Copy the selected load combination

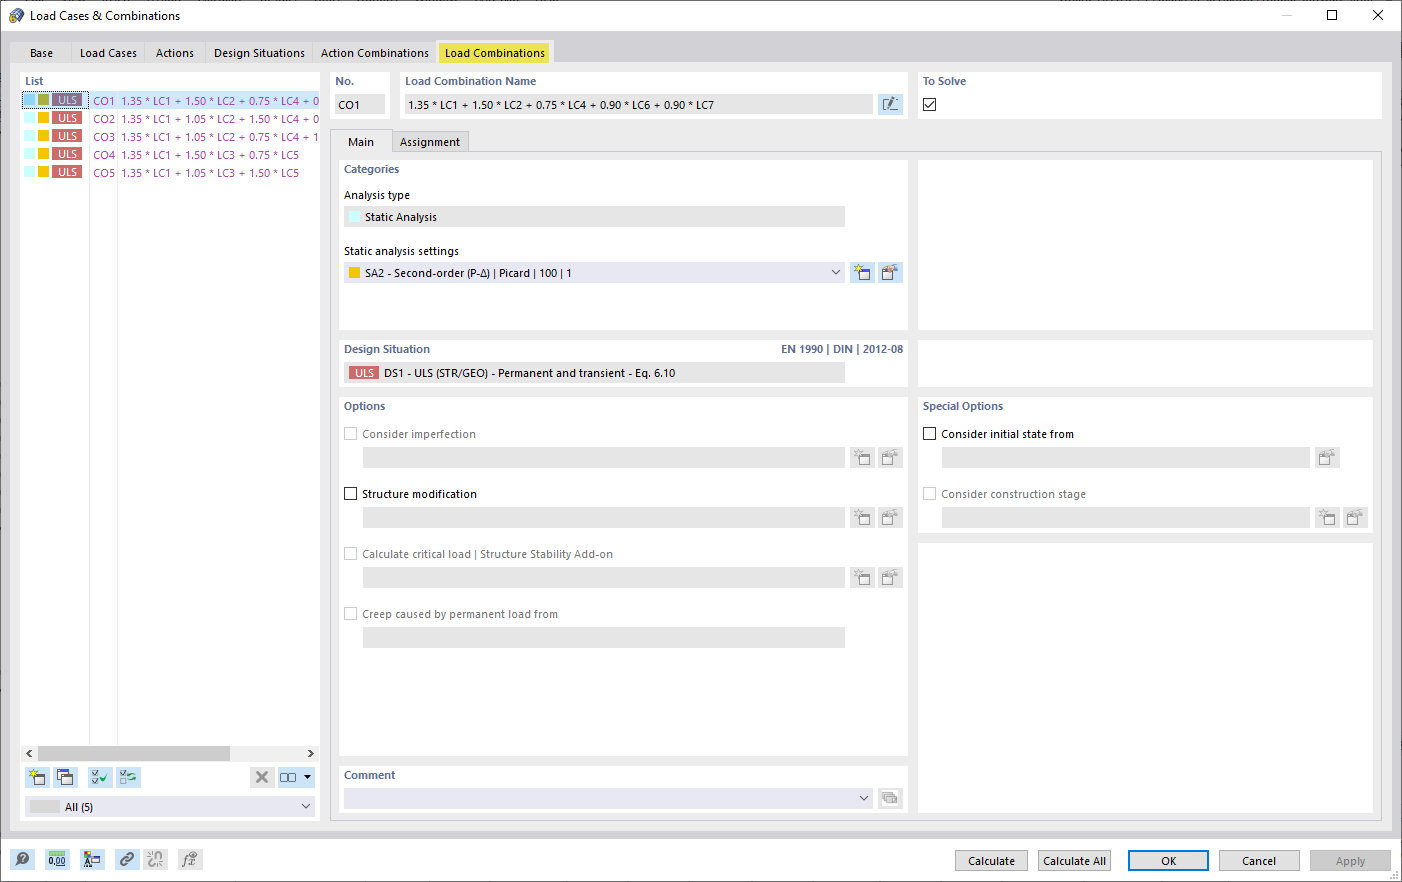click(x=65, y=777)
